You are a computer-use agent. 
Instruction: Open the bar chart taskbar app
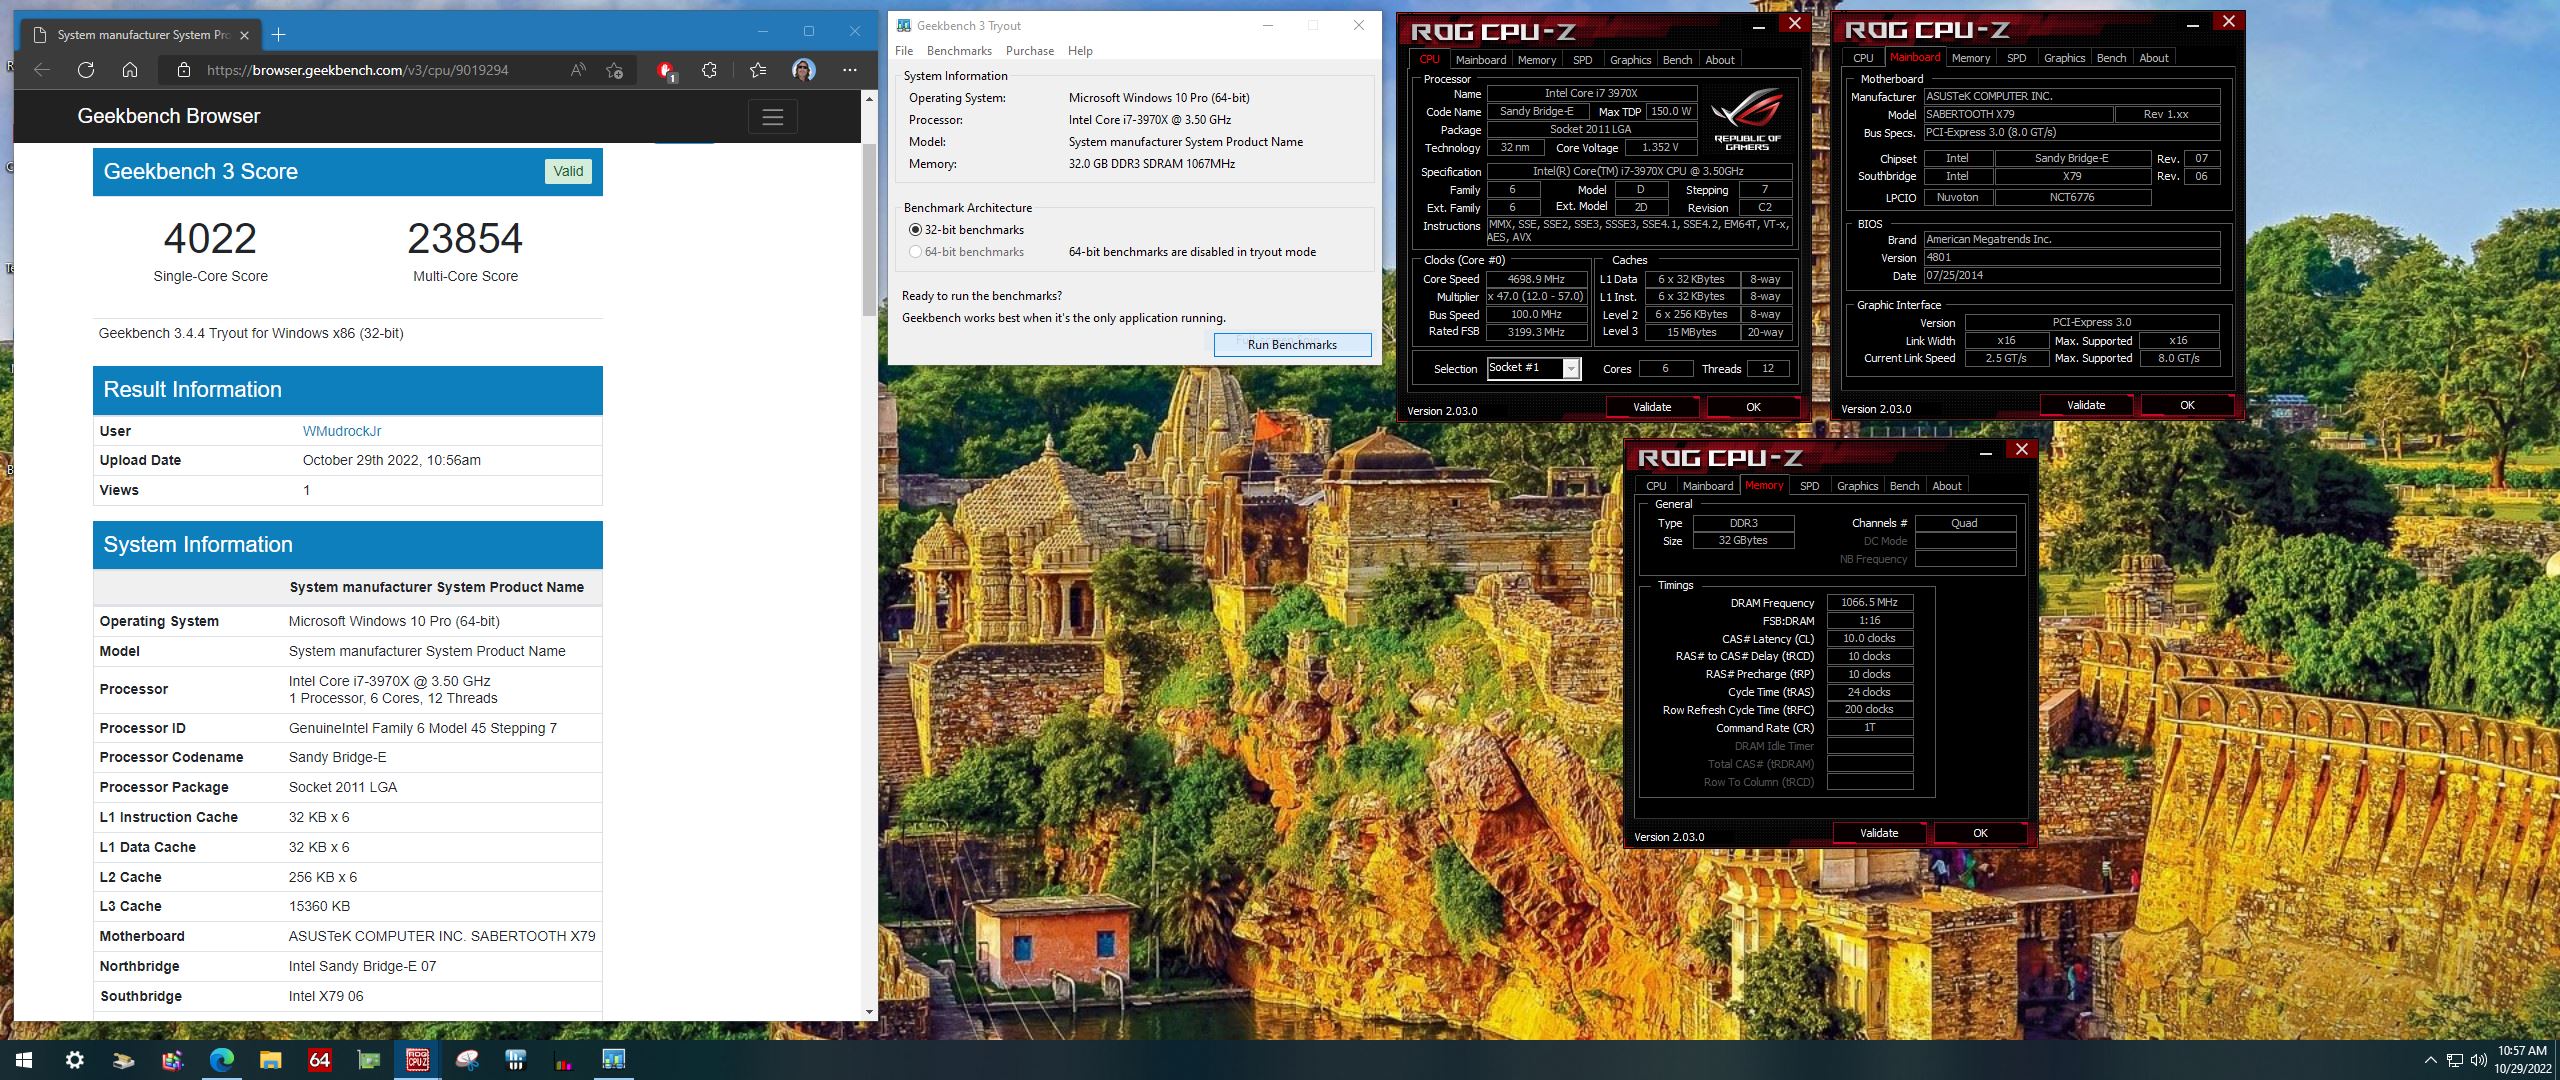click(x=564, y=1060)
